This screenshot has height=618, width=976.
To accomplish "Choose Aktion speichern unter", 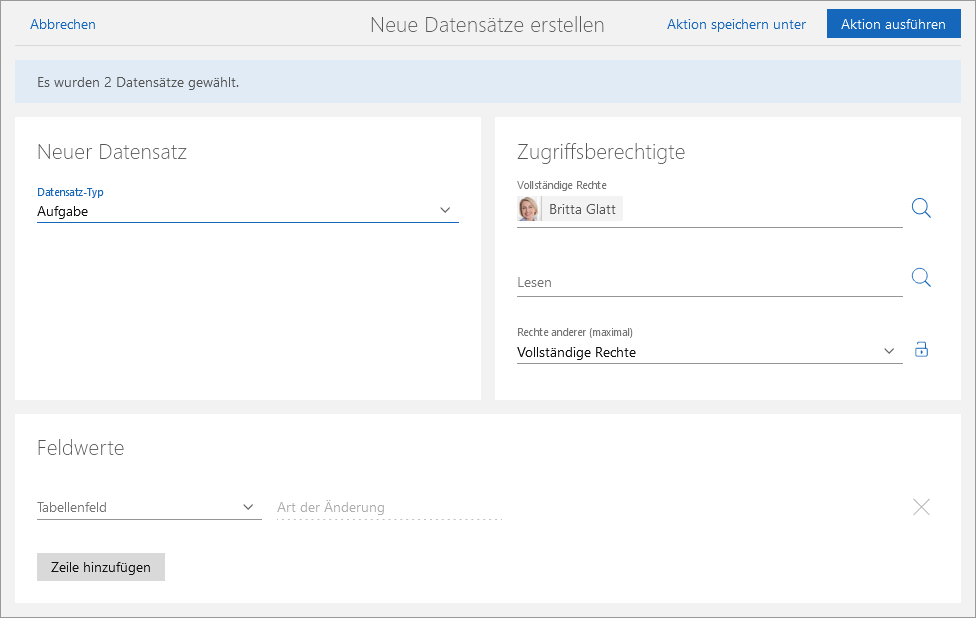I will click(736, 24).
